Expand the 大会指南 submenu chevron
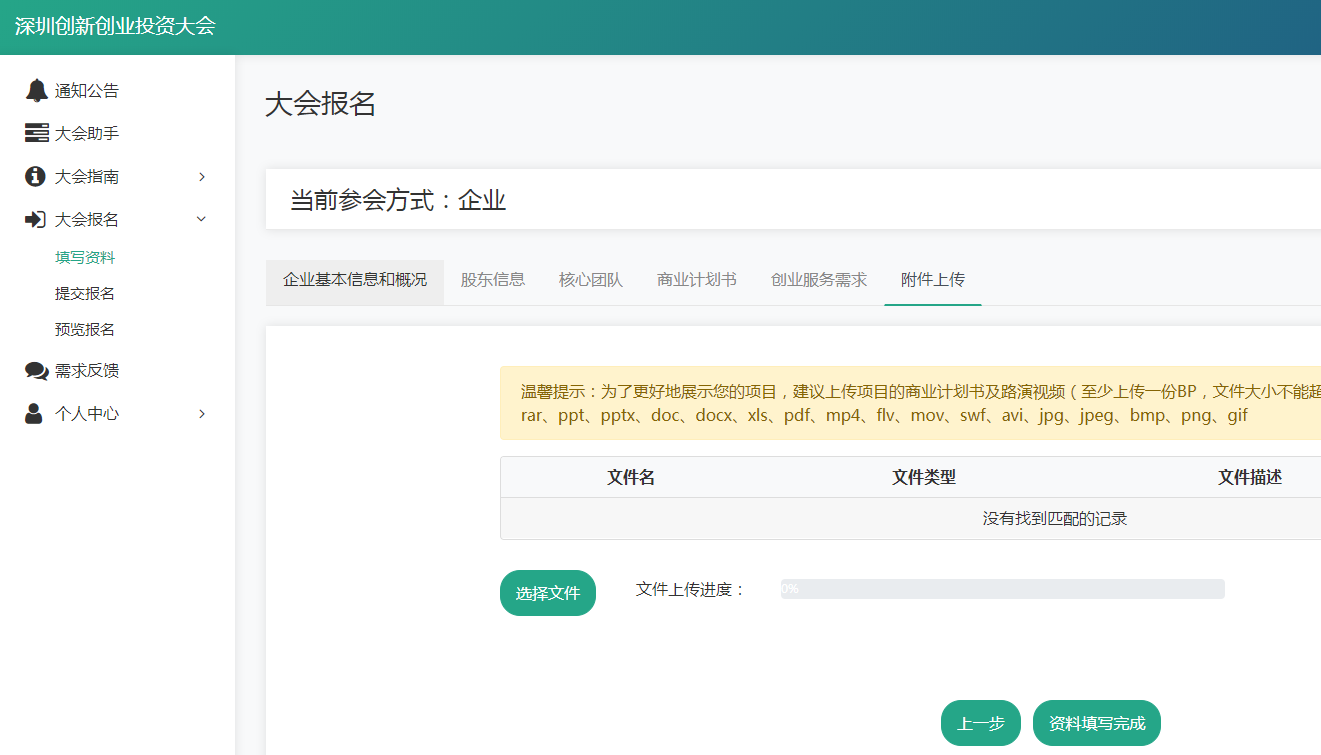 point(202,177)
